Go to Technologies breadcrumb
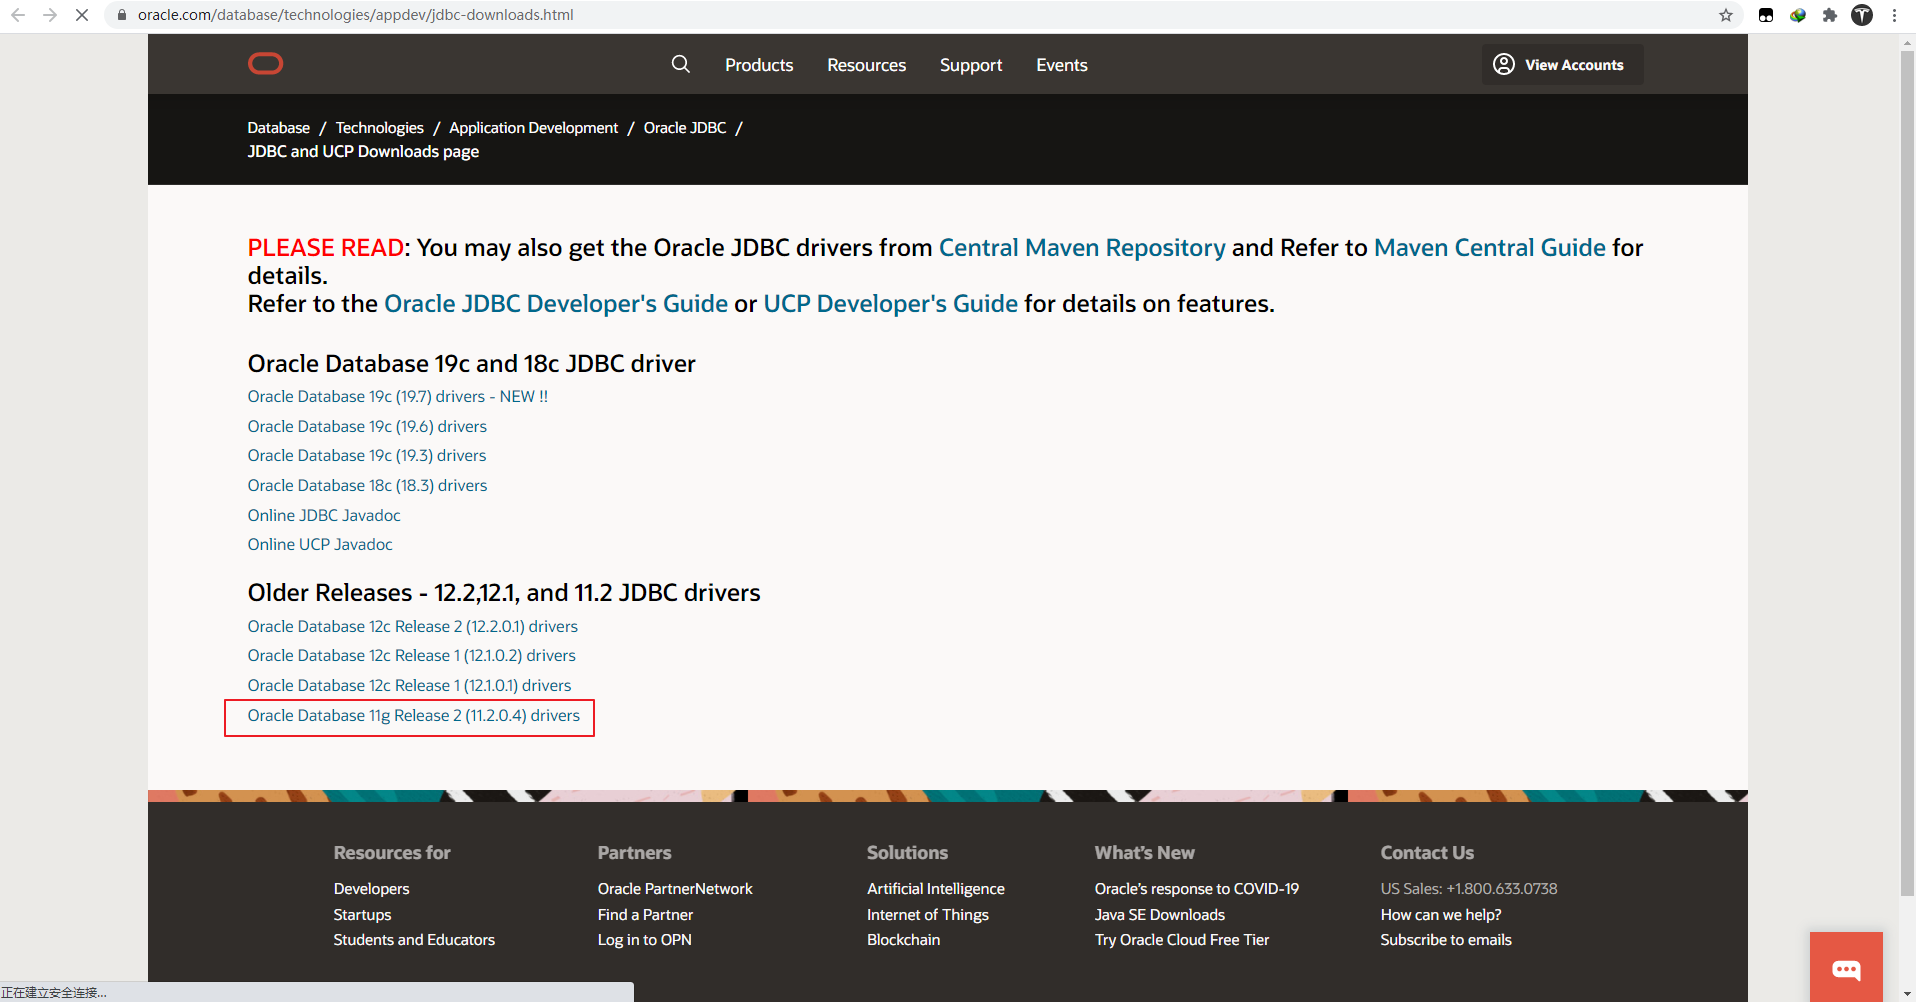 pos(380,128)
